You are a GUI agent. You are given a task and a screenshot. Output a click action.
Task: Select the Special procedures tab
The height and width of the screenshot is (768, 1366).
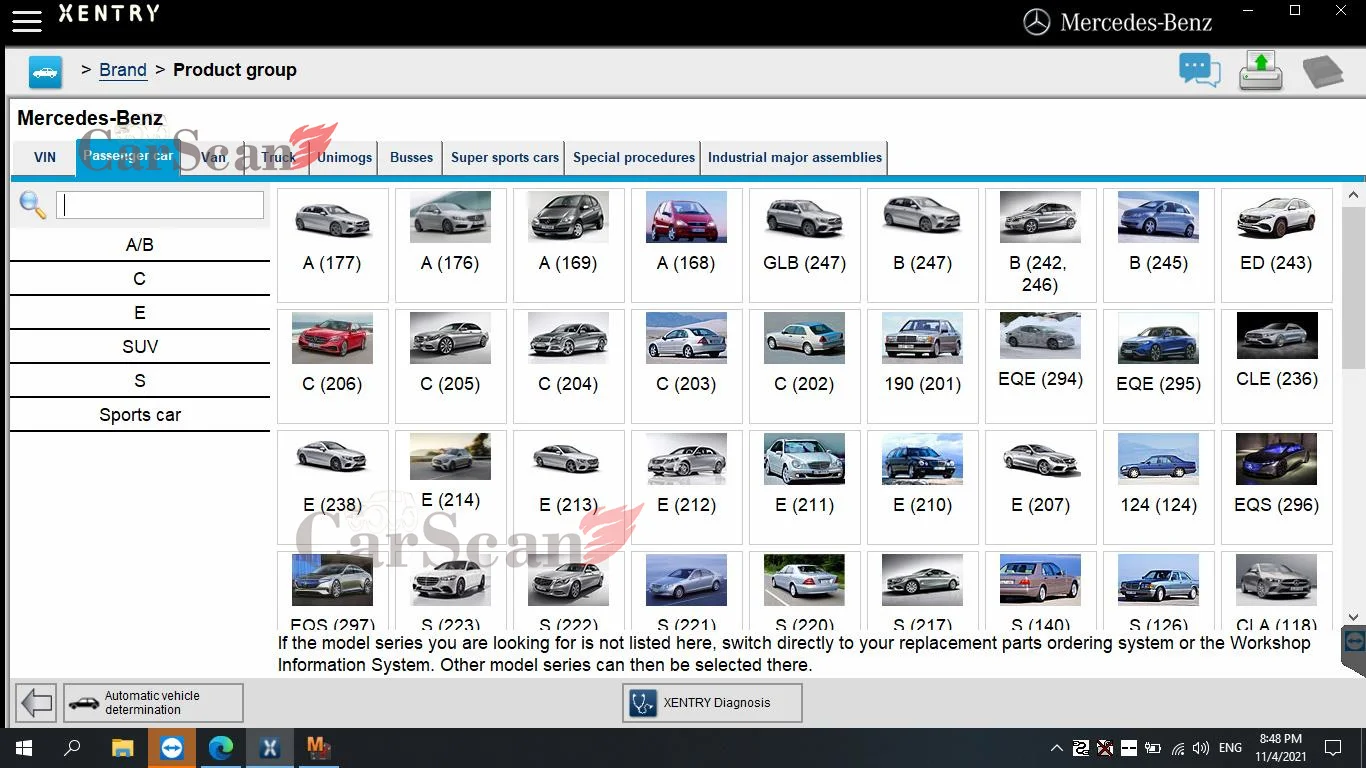(634, 157)
